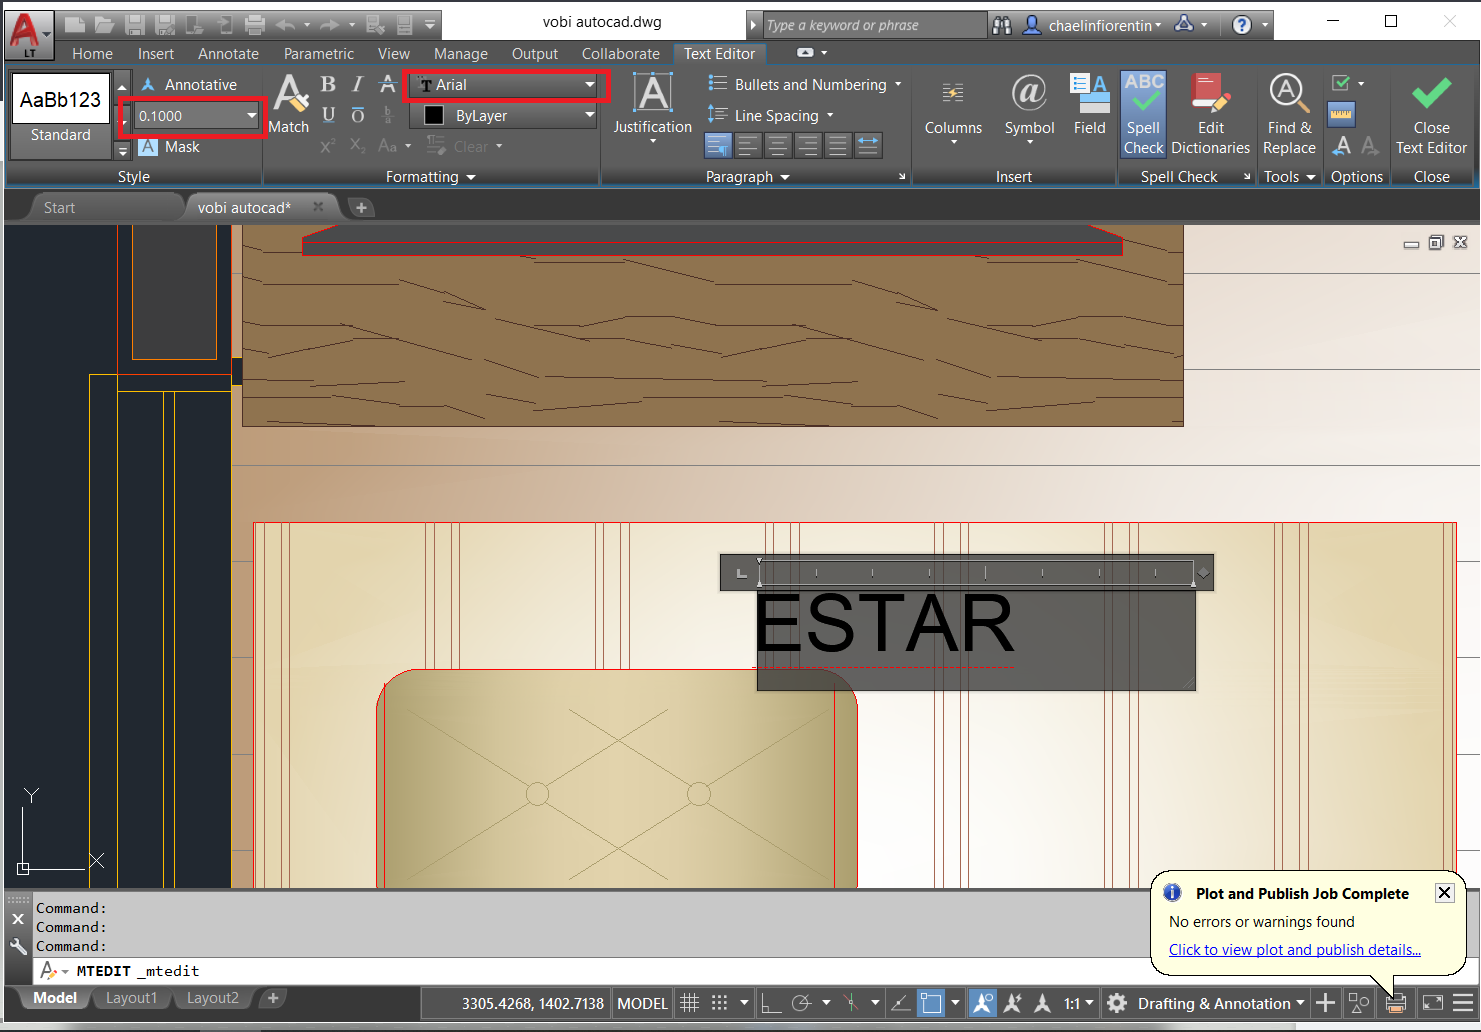Click the Underline icon
This screenshot has height=1032, width=1481.
click(328, 115)
